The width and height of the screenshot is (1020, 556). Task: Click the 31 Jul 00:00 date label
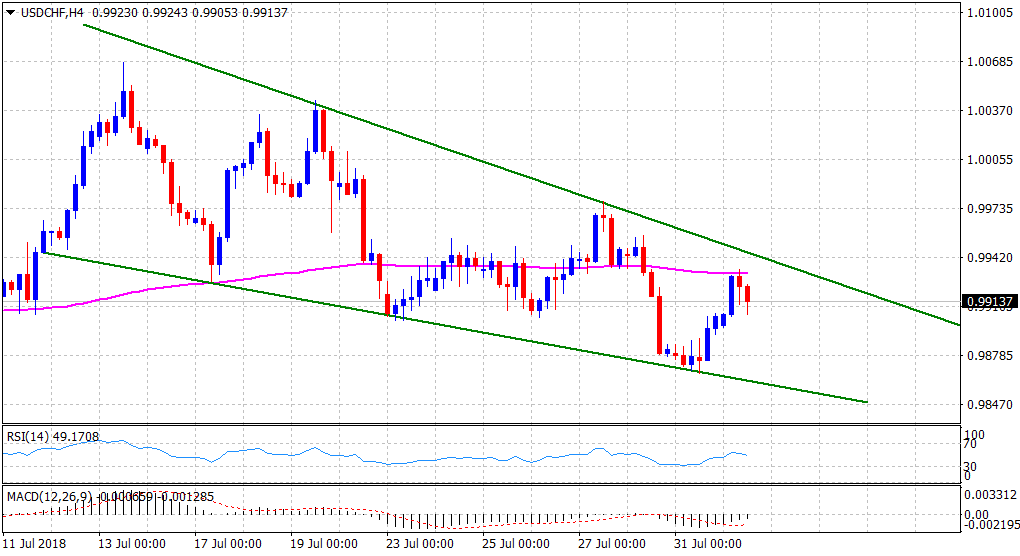[x=708, y=544]
